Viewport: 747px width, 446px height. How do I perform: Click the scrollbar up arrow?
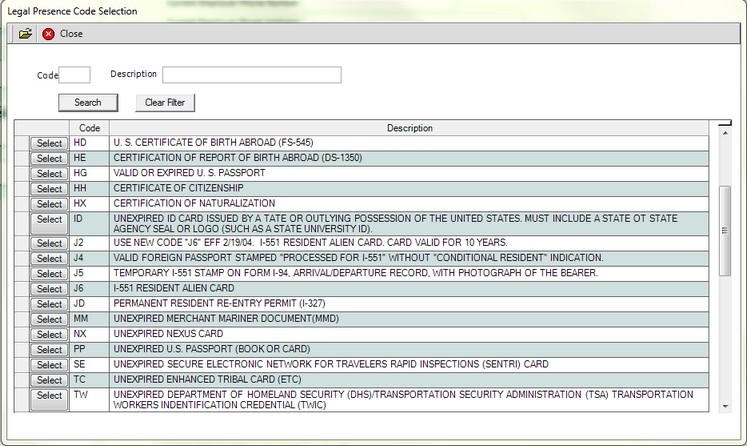pos(725,126)
